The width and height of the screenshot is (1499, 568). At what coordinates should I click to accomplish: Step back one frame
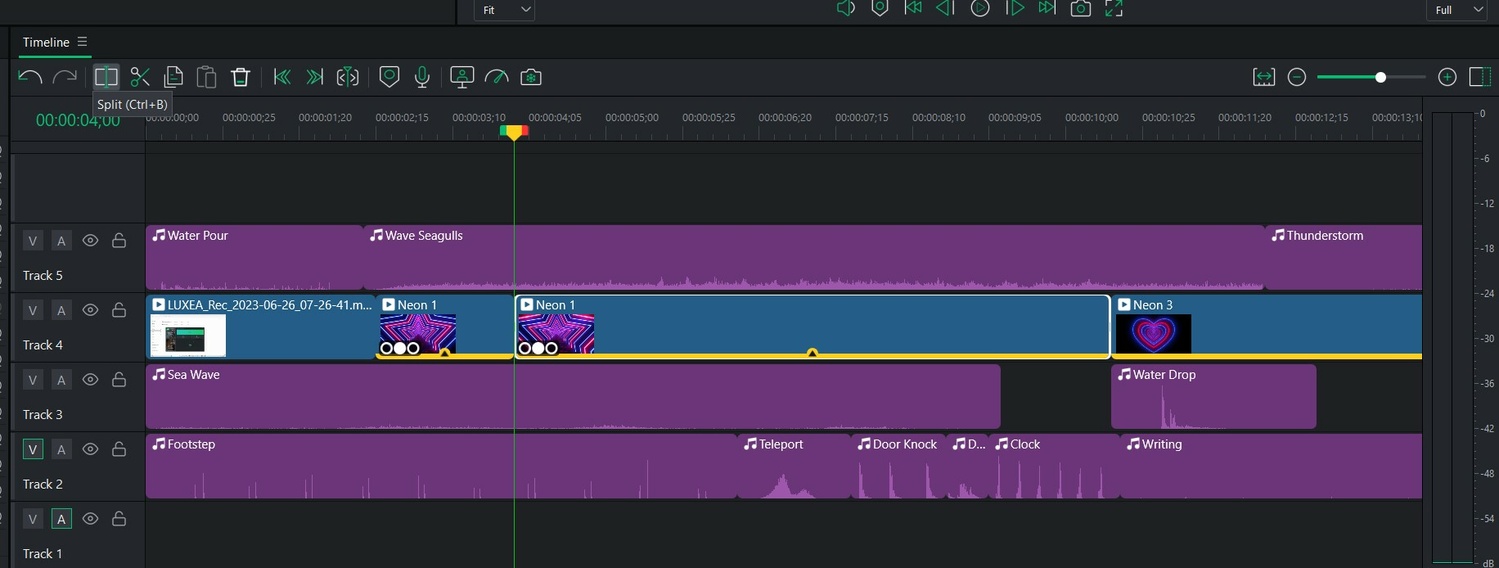click(x=945, y=8)
